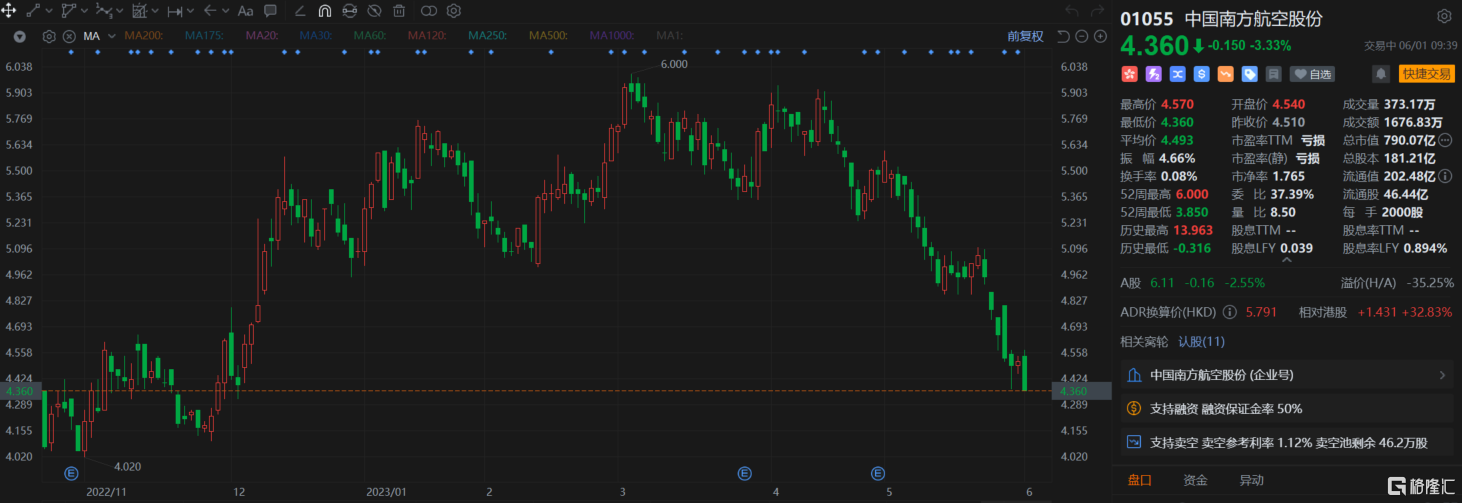This screenshot has width=1462, height=503.
Task: Toggle the overlapping circles compare icon
Action: click(x=429, y=11)
